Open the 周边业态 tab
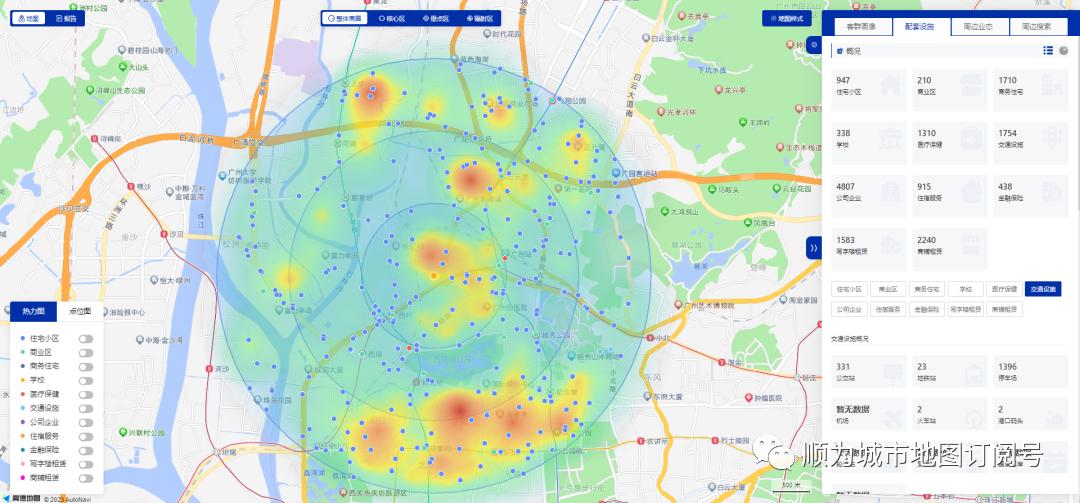1080x503 pixels. tap(979, 27)
